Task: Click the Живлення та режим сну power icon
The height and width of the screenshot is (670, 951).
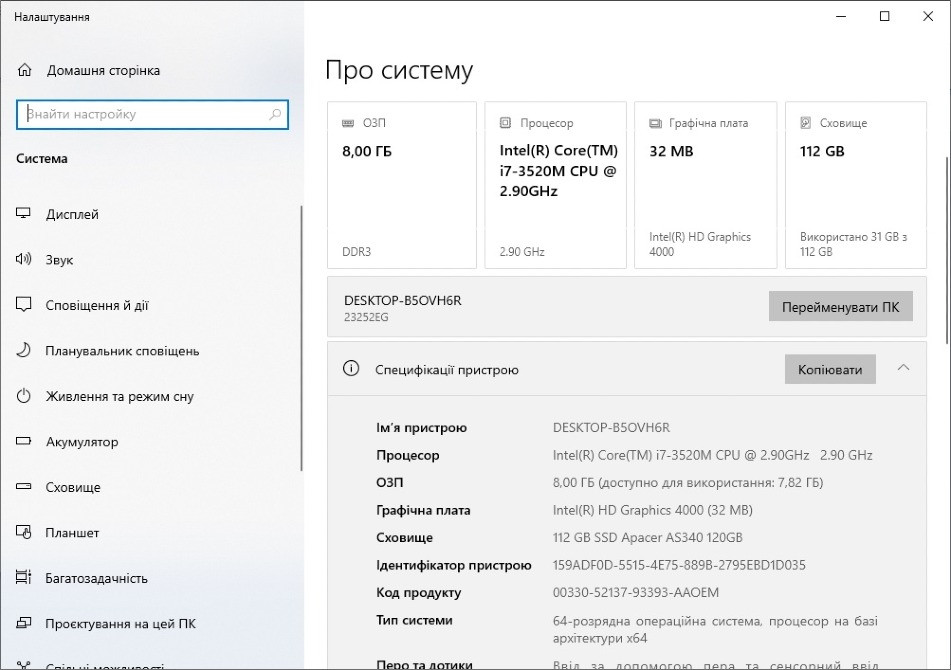Action: [x=23, y=396]
